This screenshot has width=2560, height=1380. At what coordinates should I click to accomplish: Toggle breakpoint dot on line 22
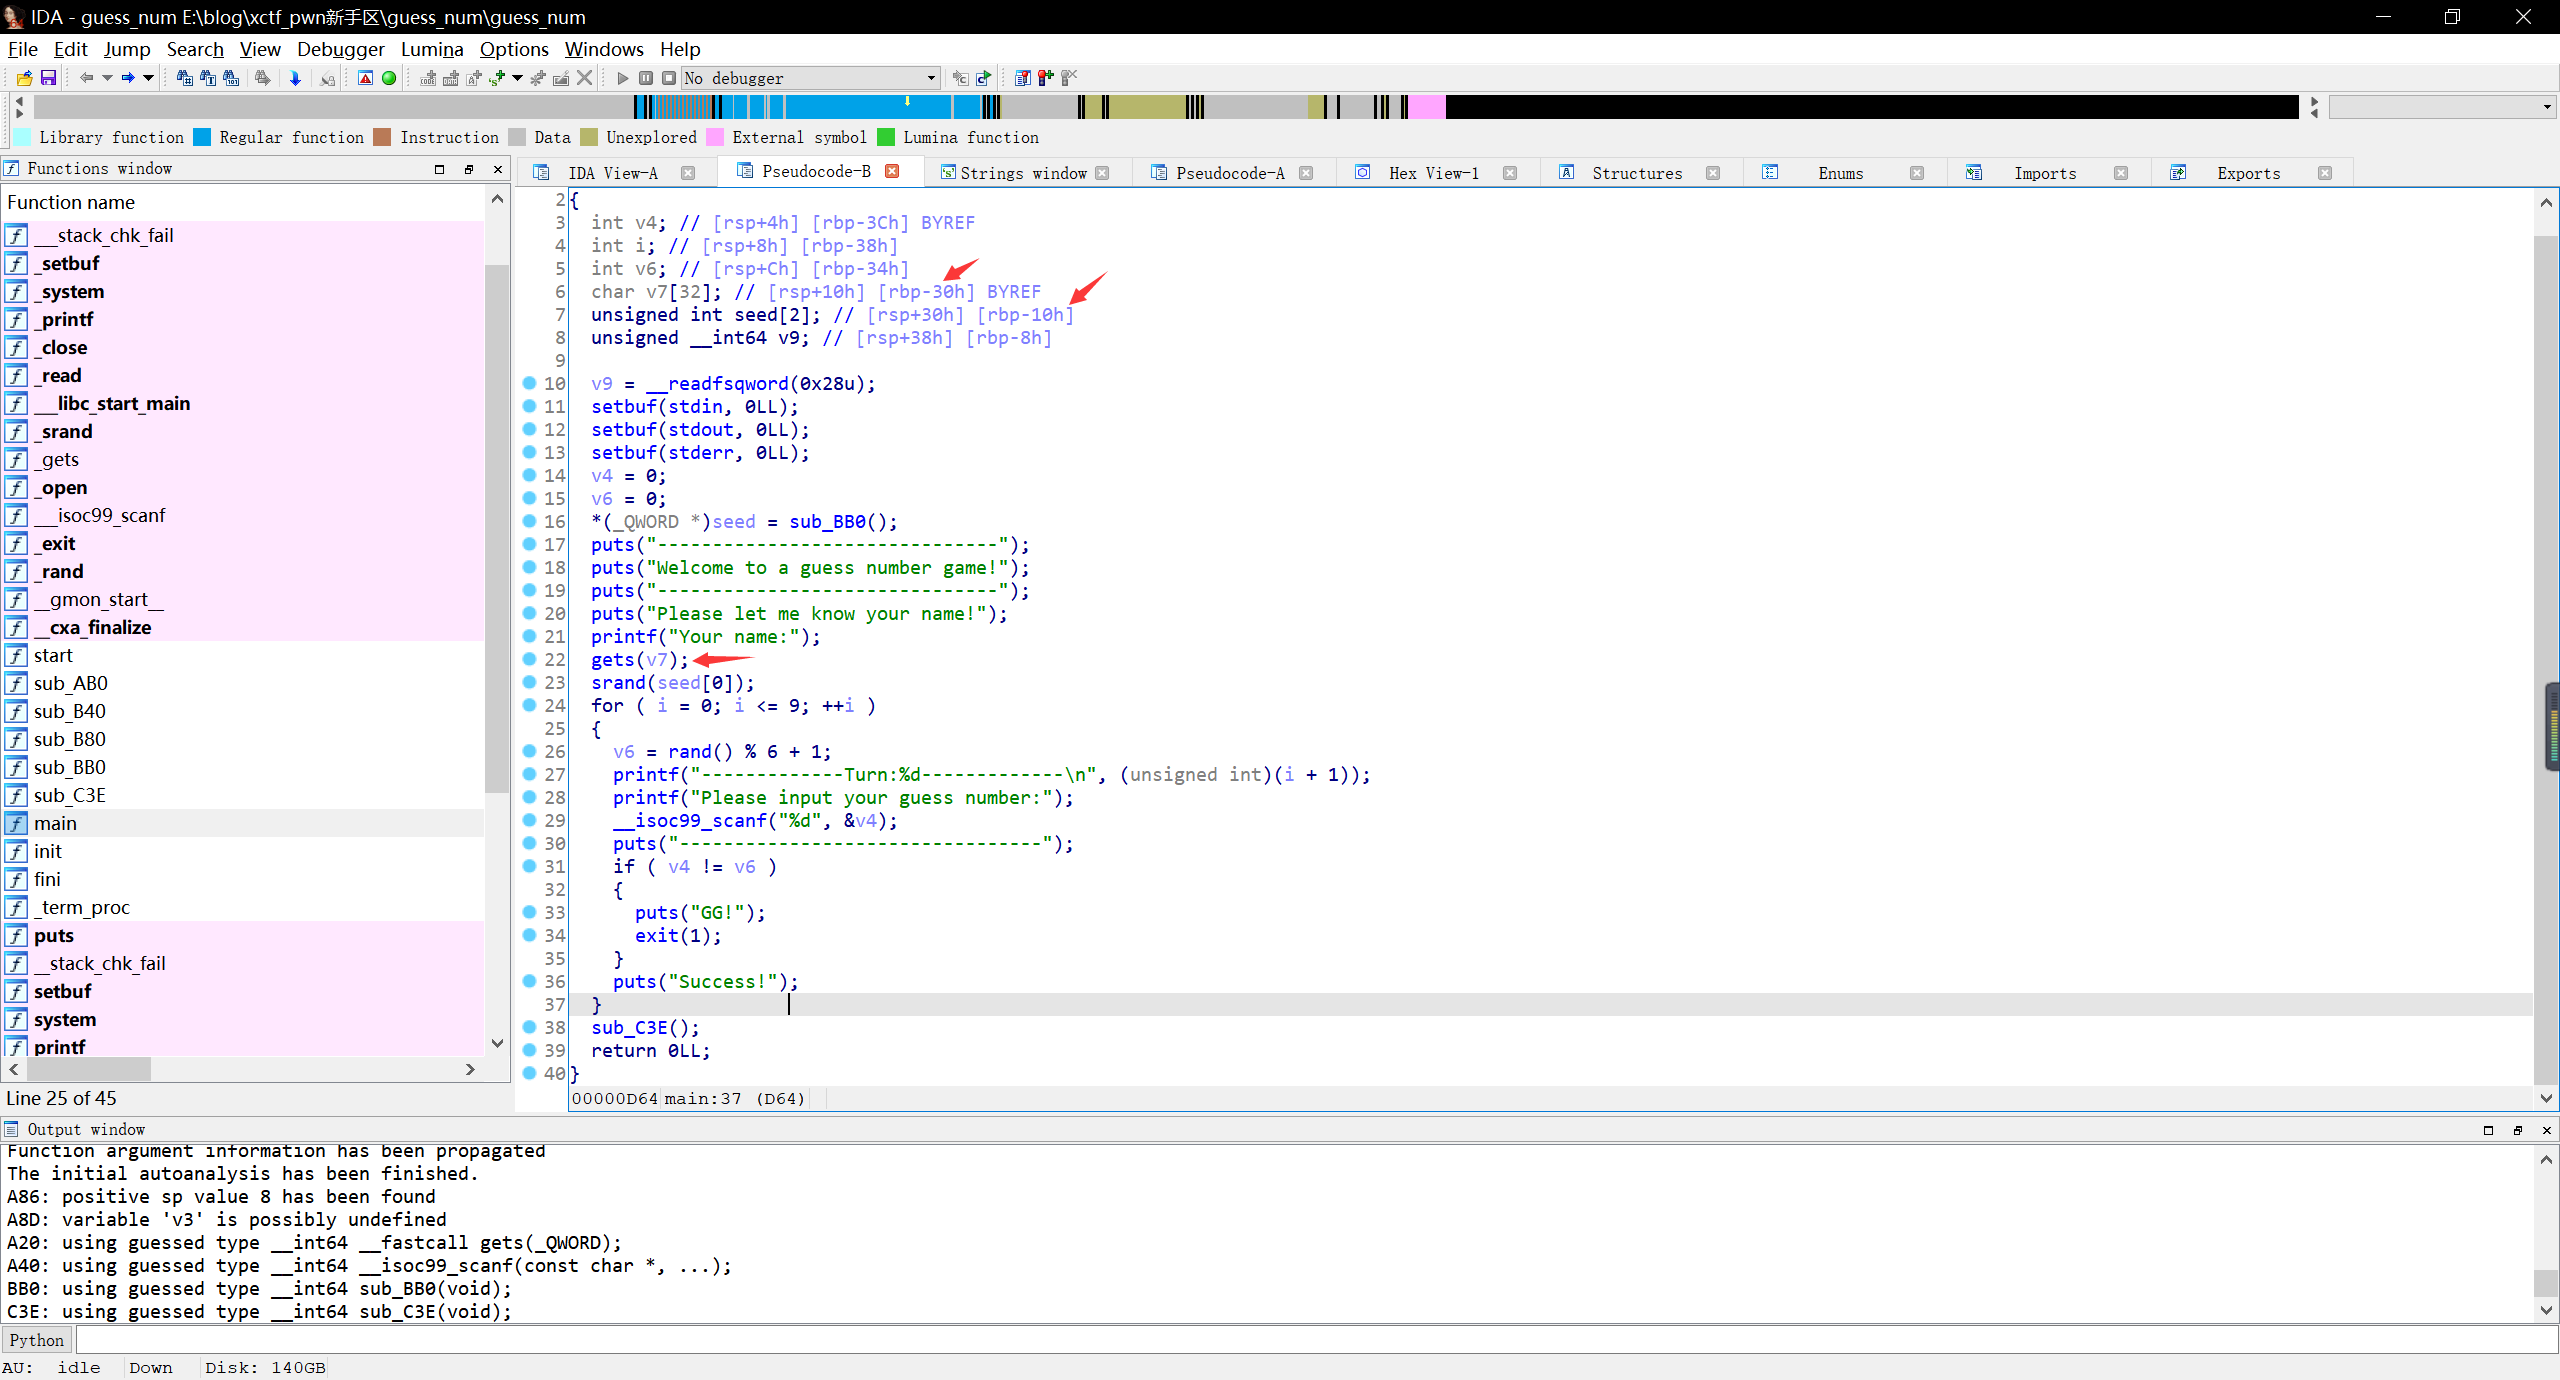coord(529,659)
